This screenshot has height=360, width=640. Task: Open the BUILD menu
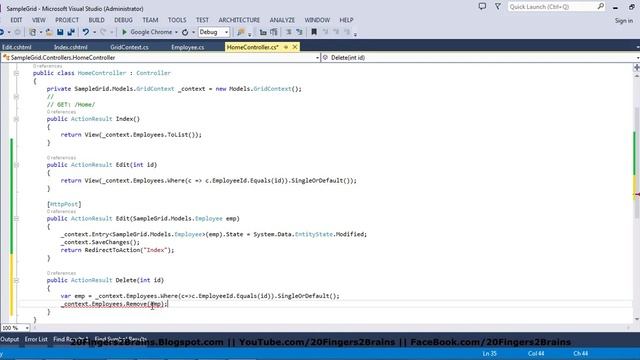(x=96, y=20)
